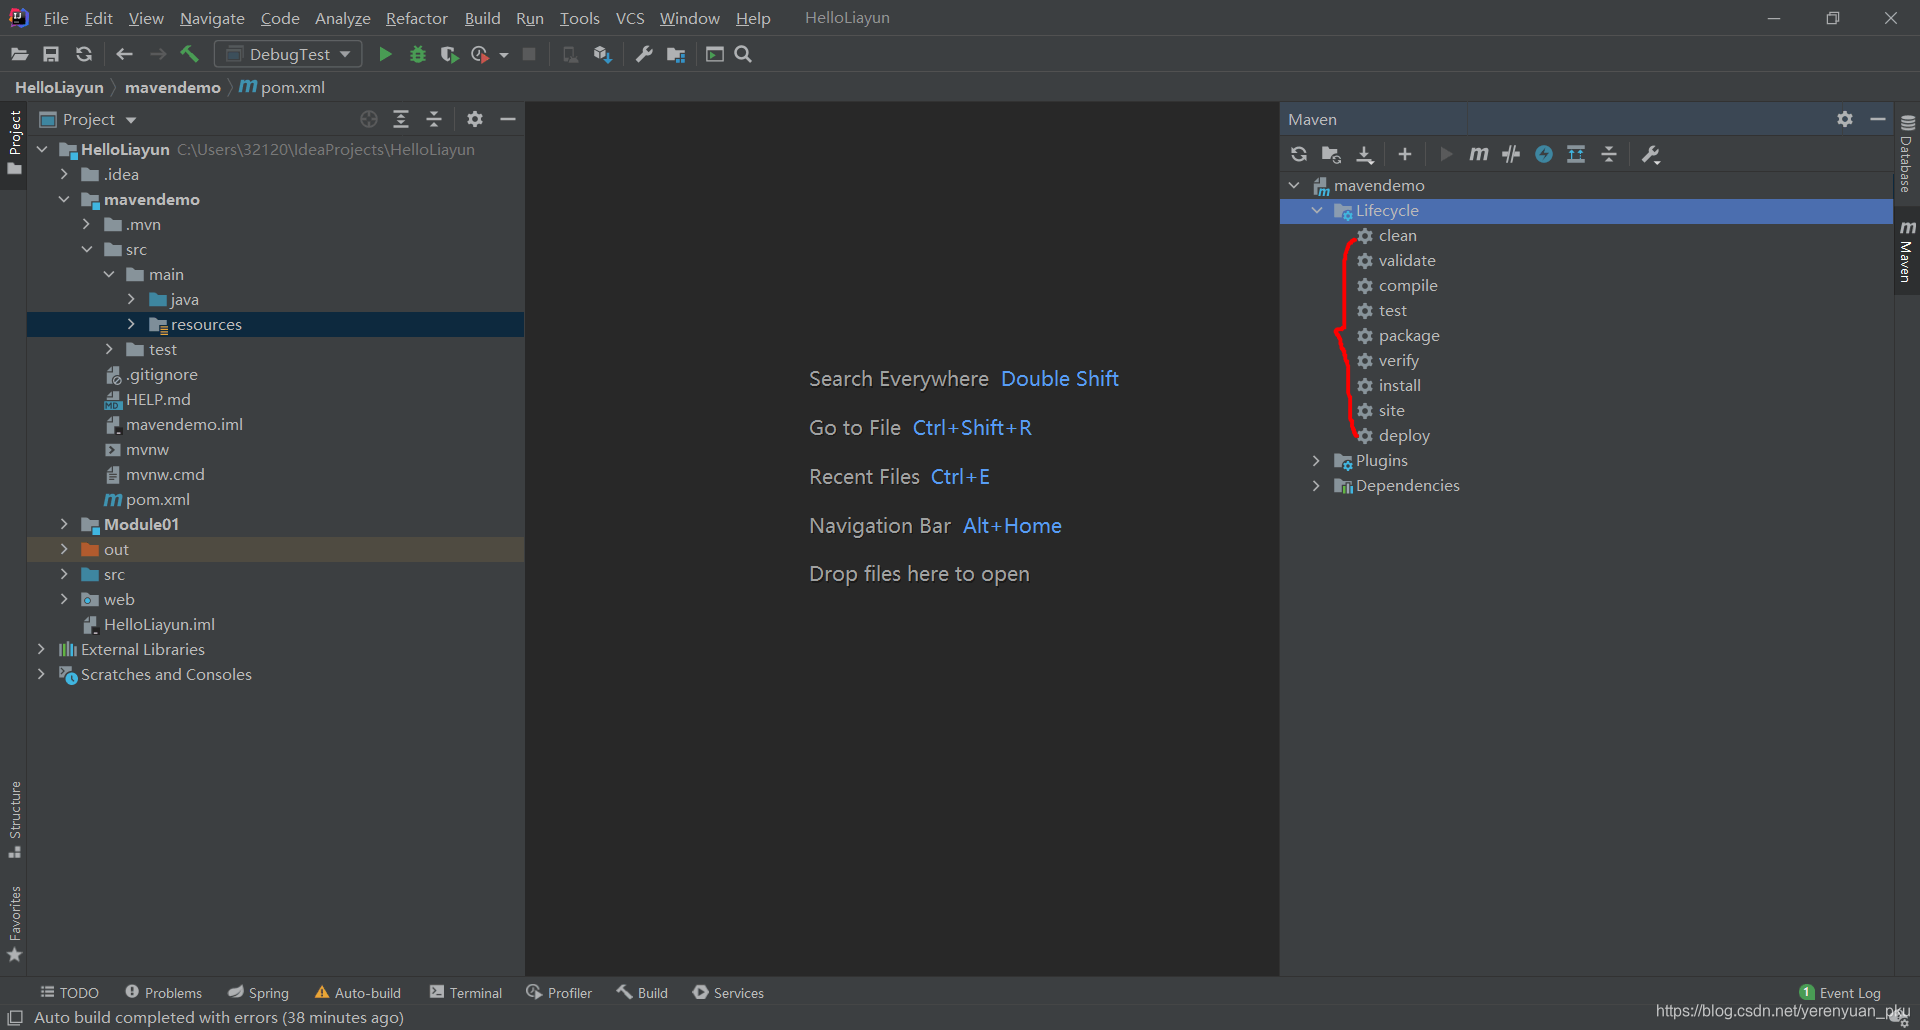Screen dimensions: 1920x1030
Task: Hide the Project panel
Action: point(508,119)
